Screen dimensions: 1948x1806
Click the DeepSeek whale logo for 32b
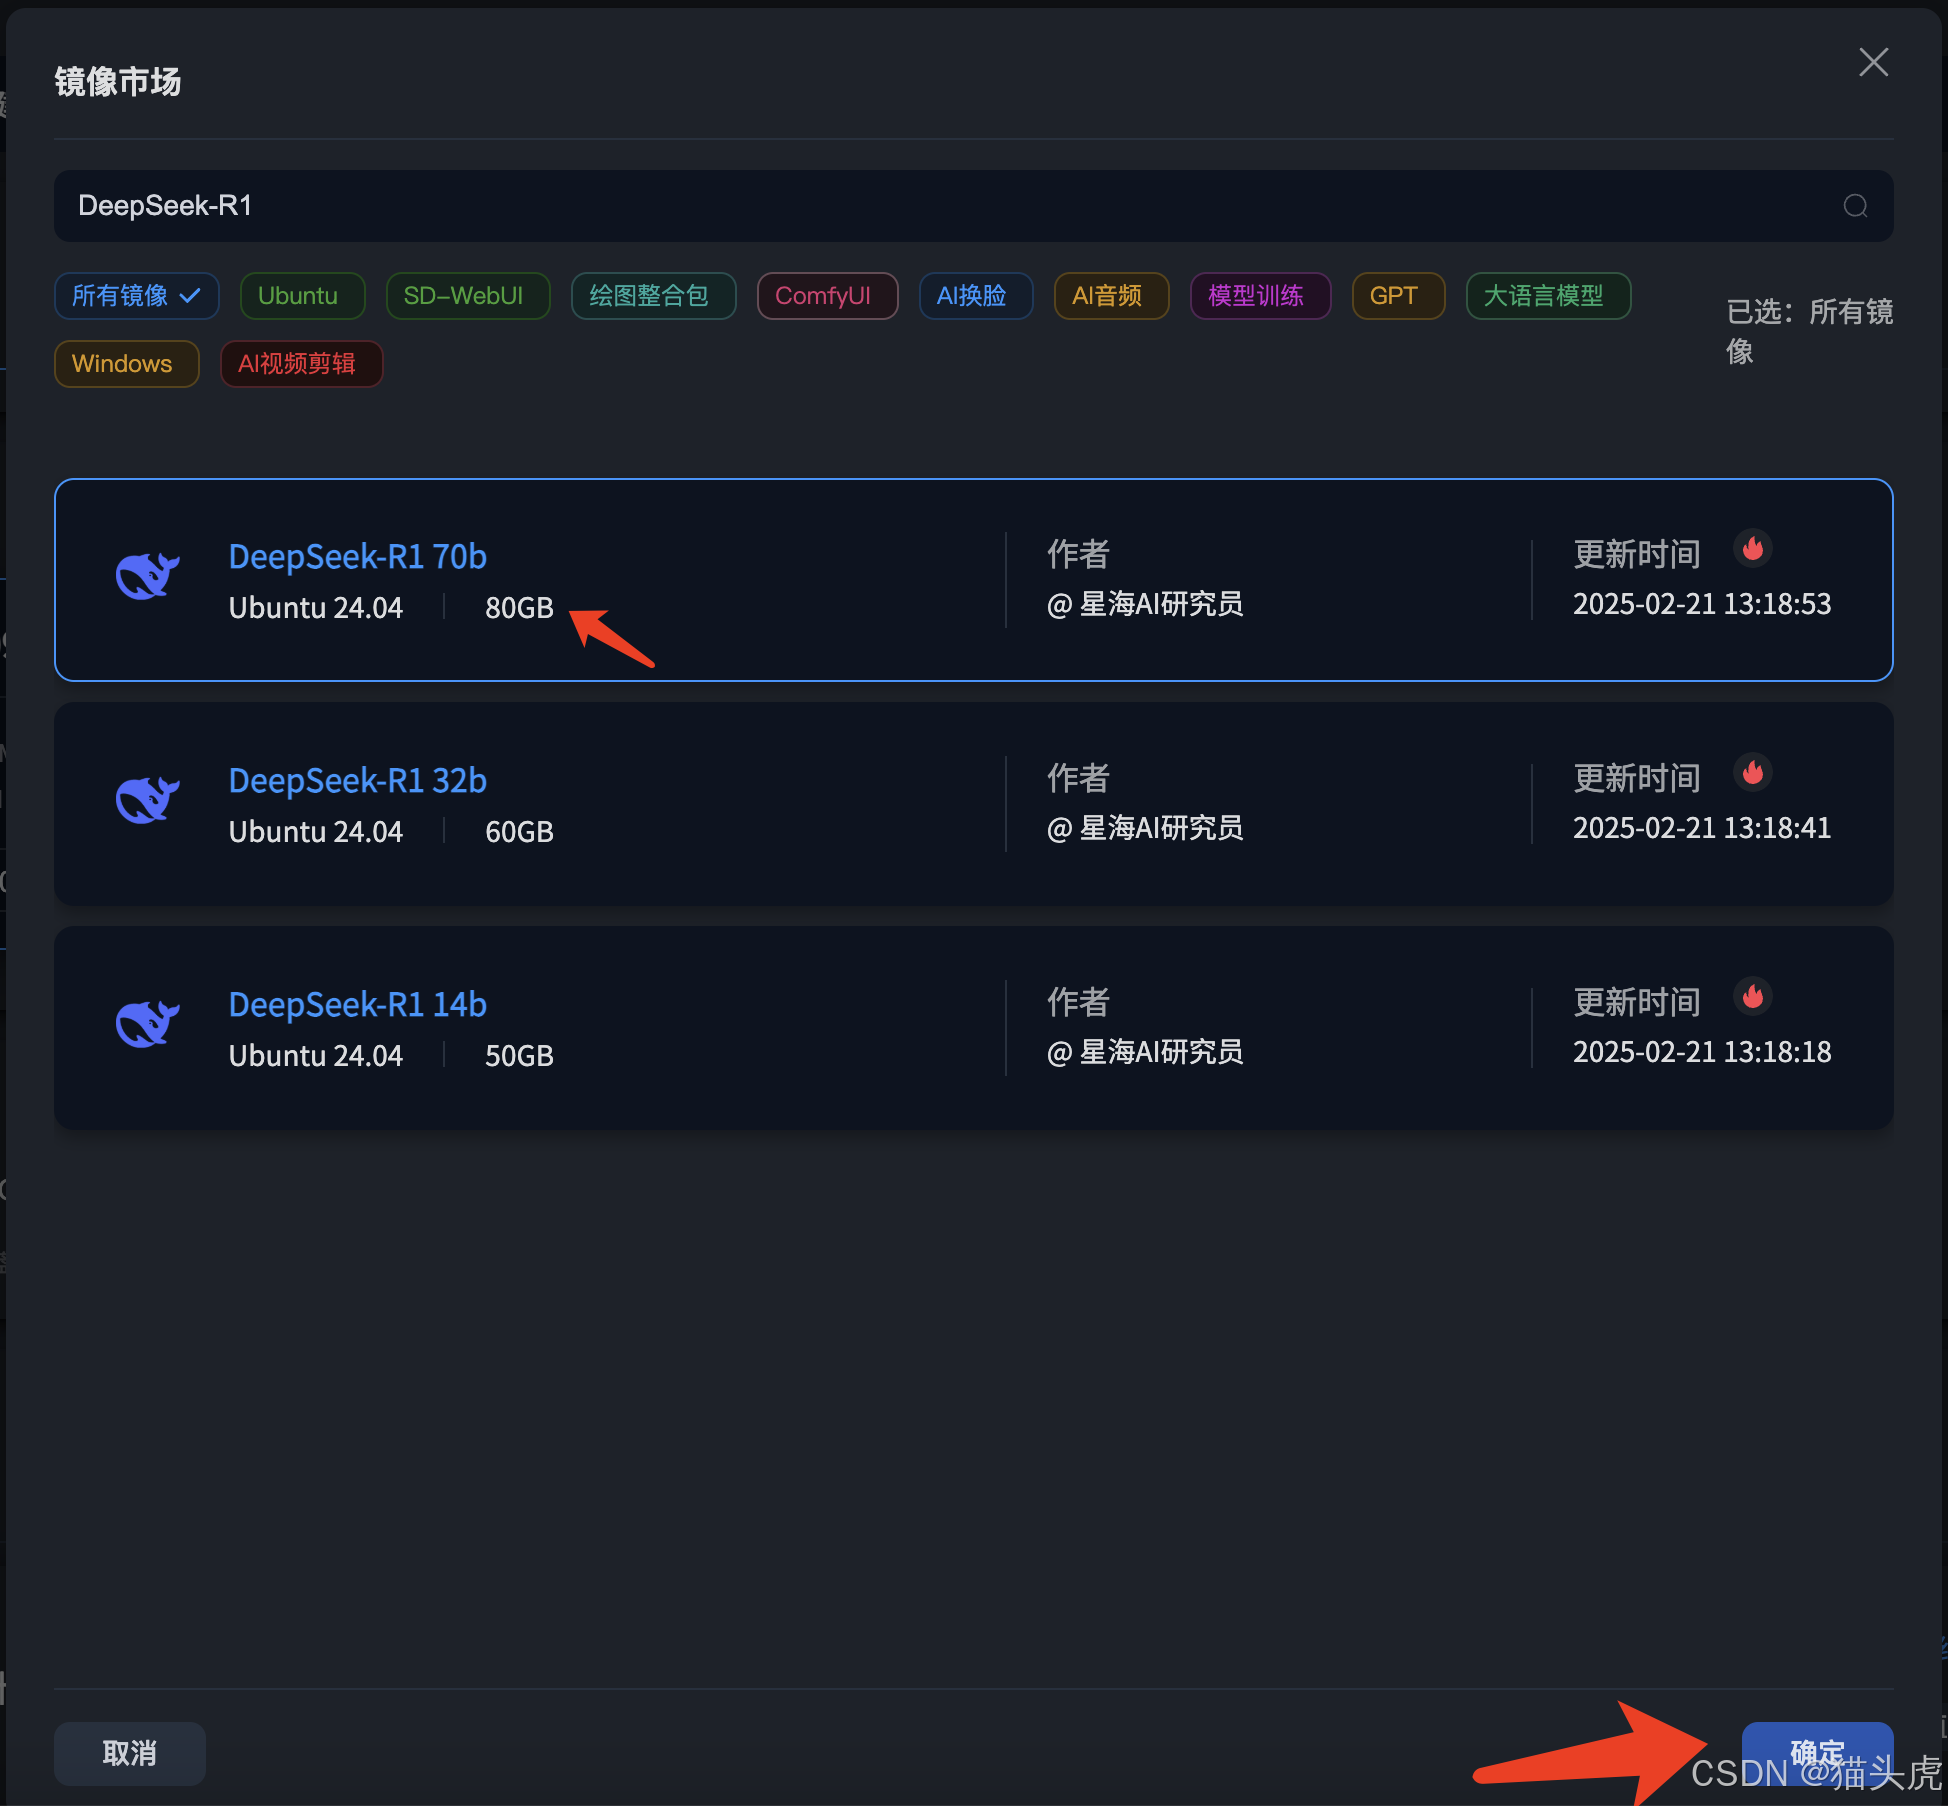(147, 800)
